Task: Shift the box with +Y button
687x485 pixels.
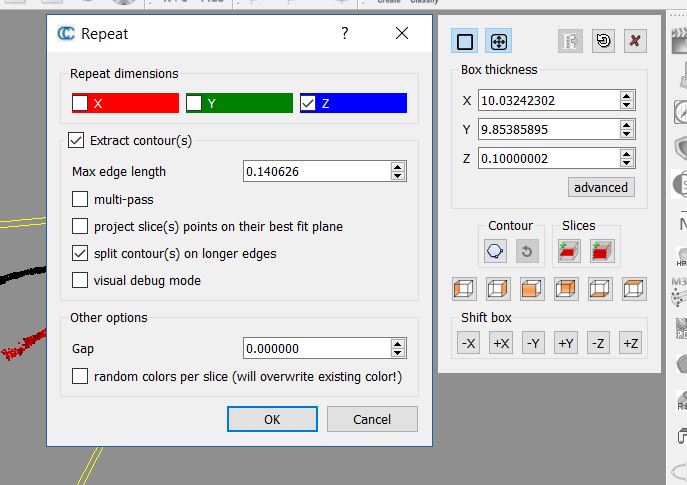Action: tap(566, 343)
